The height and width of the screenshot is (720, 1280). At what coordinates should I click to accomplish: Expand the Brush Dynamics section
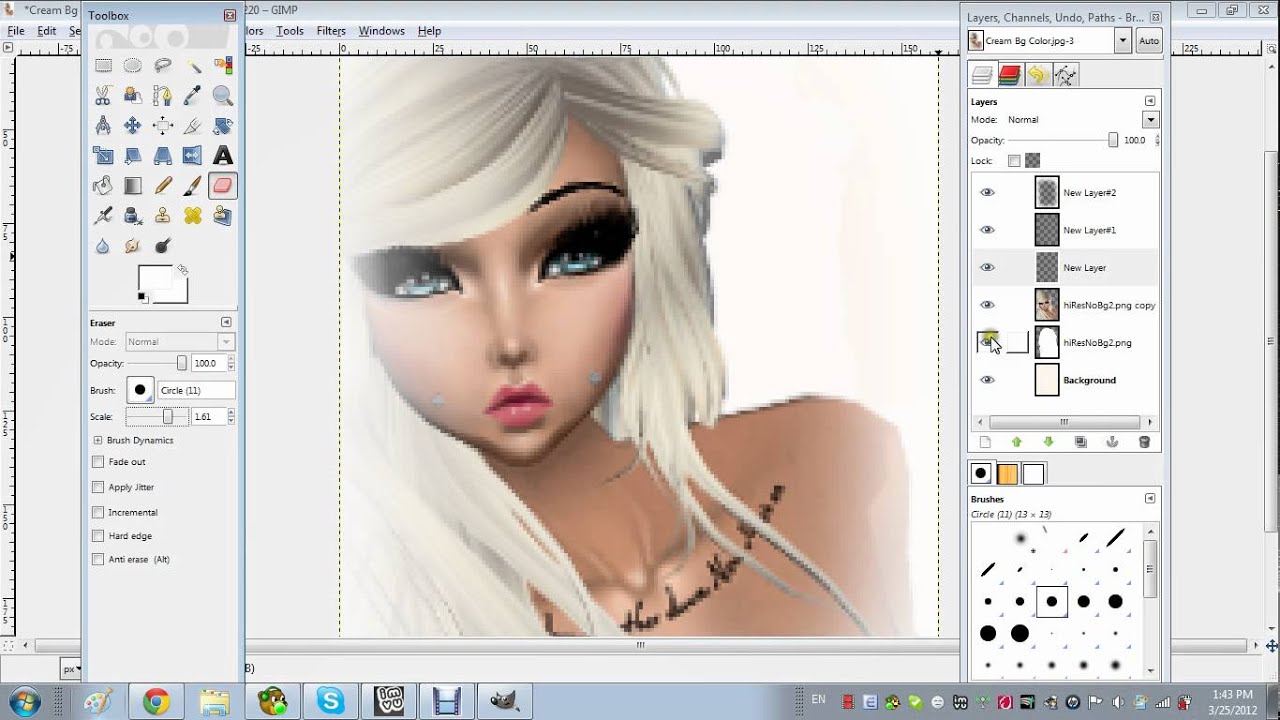[98, 440]
